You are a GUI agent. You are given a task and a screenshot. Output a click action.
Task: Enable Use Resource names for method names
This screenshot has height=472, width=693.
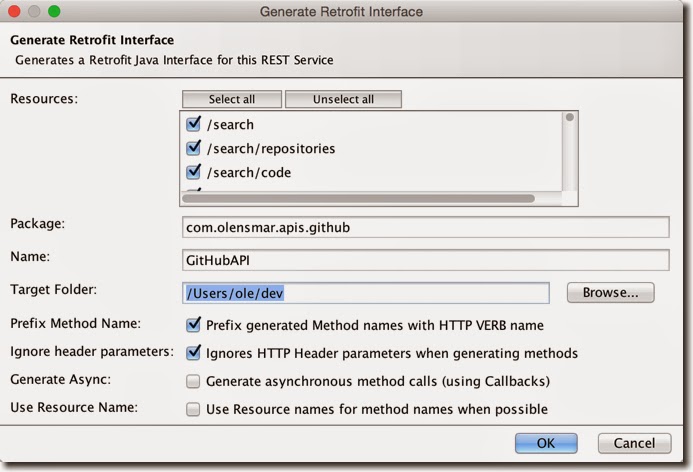coord(193,409)
